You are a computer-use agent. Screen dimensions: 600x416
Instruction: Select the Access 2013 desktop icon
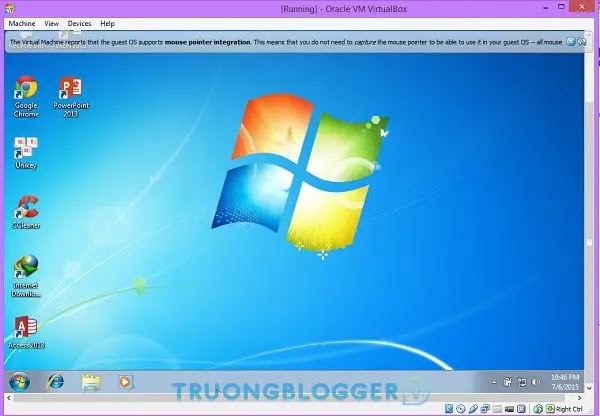[x=26, y=332]
